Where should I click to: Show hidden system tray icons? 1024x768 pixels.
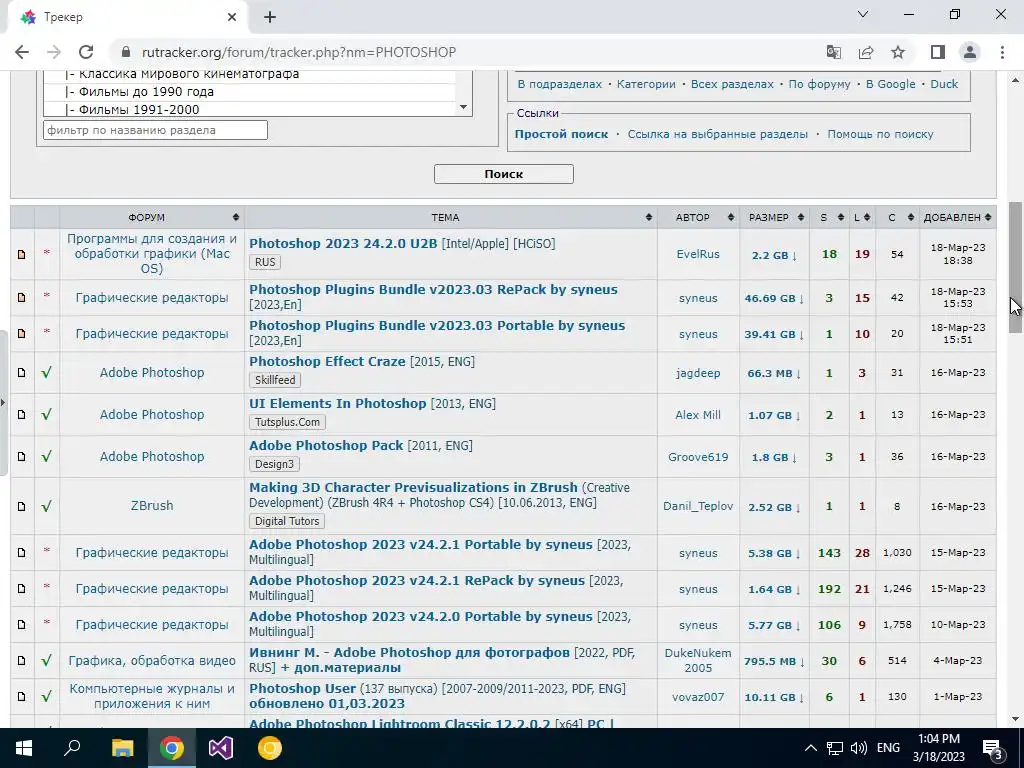(810, 748)
